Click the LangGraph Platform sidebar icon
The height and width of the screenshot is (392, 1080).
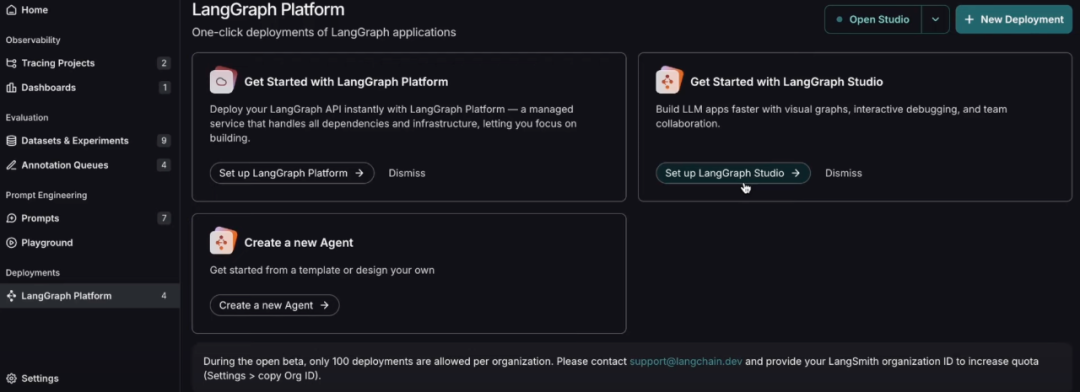pyautogui.click(x=11, y=296)
